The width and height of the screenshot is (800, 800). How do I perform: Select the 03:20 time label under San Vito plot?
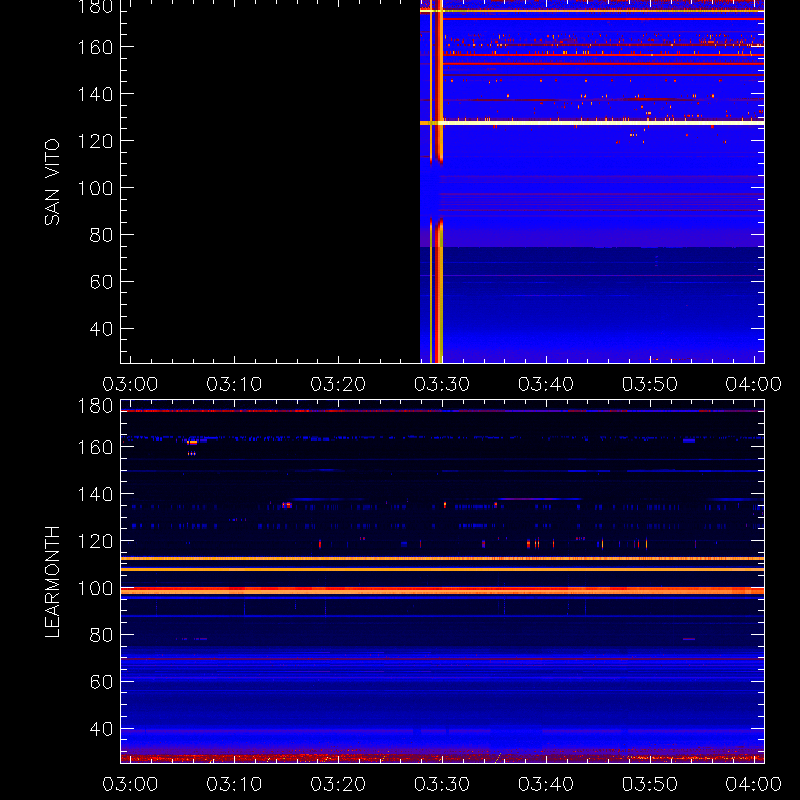(x=338, y=384)
